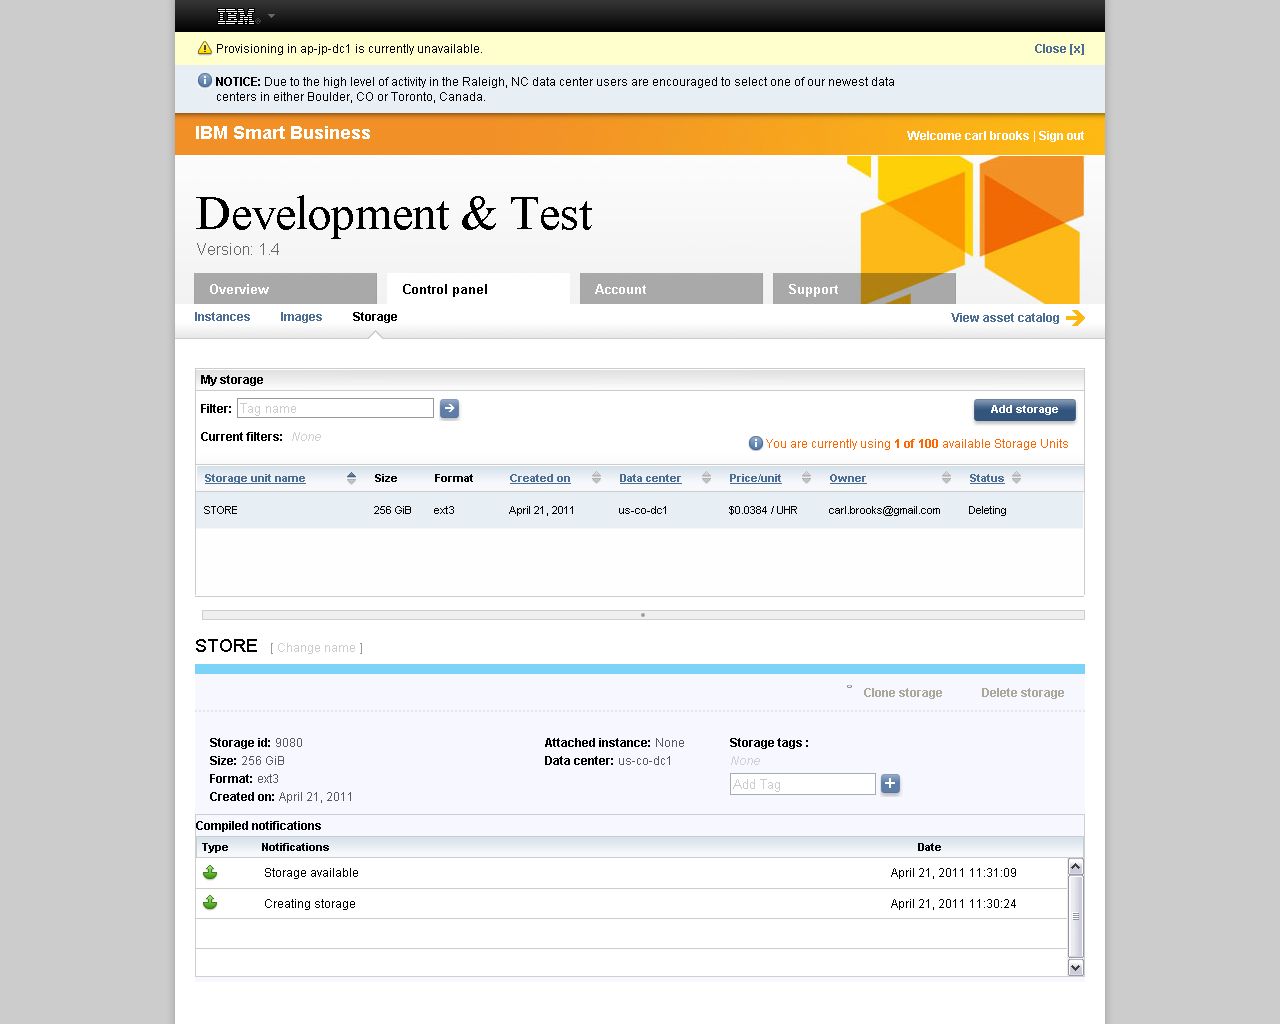Image resolution: width=1280 pixels, height=1024 pixels.
Task: Click the $0.0384 / UHR price cell
Action: pyautogui.click(x=763, y=510)
